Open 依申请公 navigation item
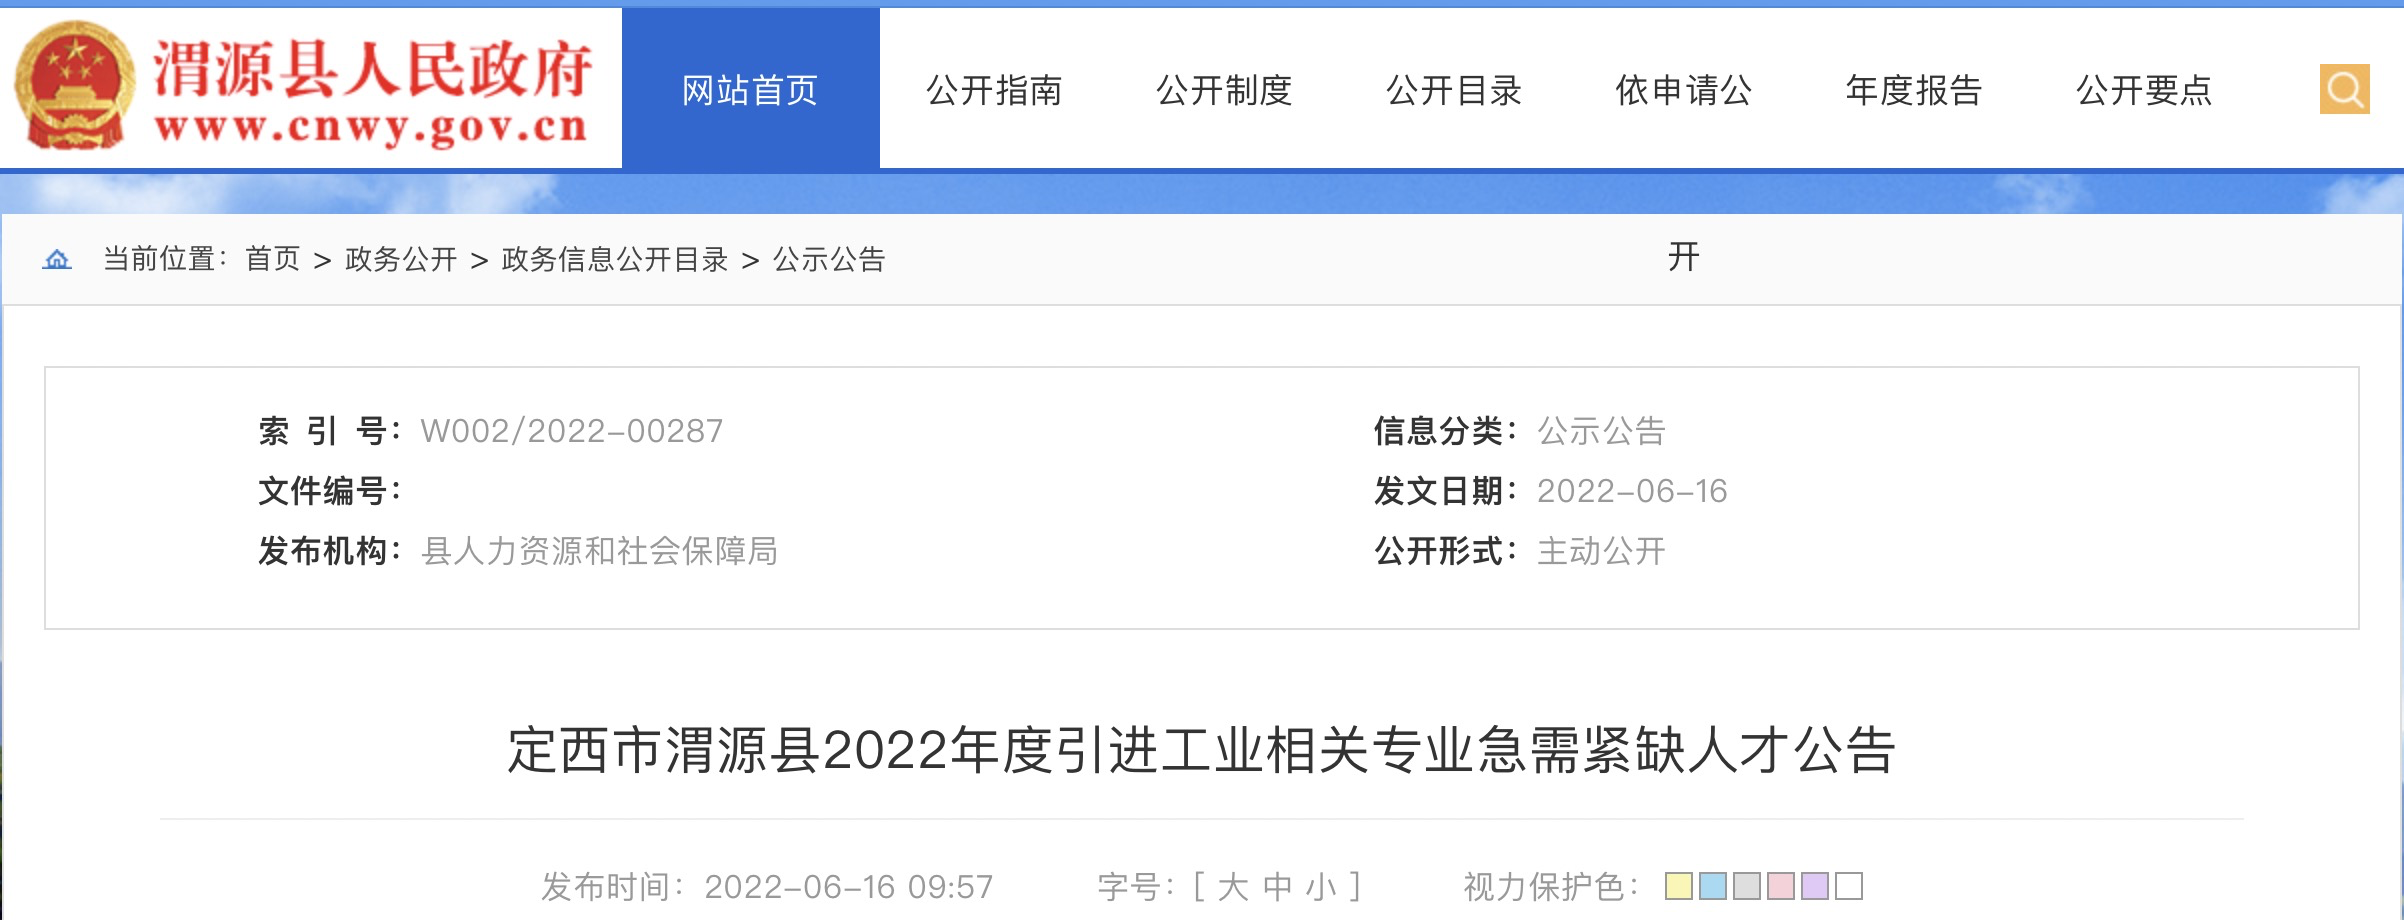The image size is (2404, 920). pos(1684,90)
